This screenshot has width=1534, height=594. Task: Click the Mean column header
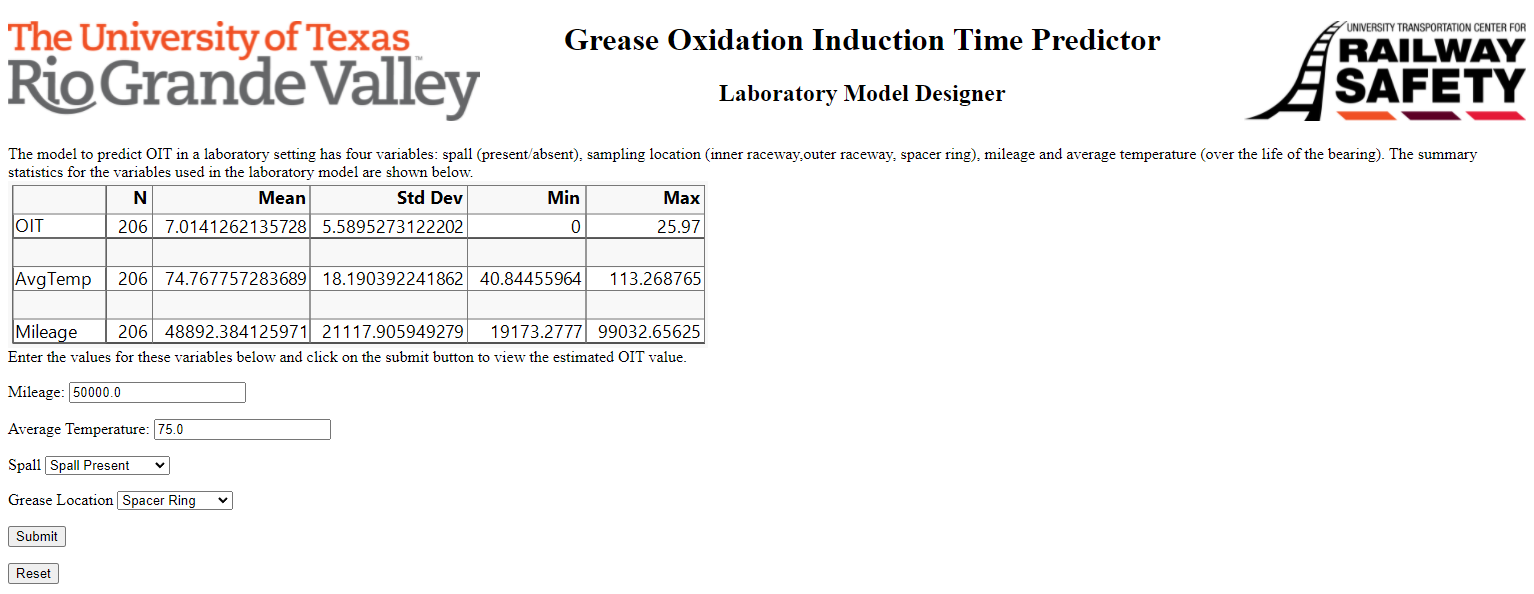tap(281, 198)
